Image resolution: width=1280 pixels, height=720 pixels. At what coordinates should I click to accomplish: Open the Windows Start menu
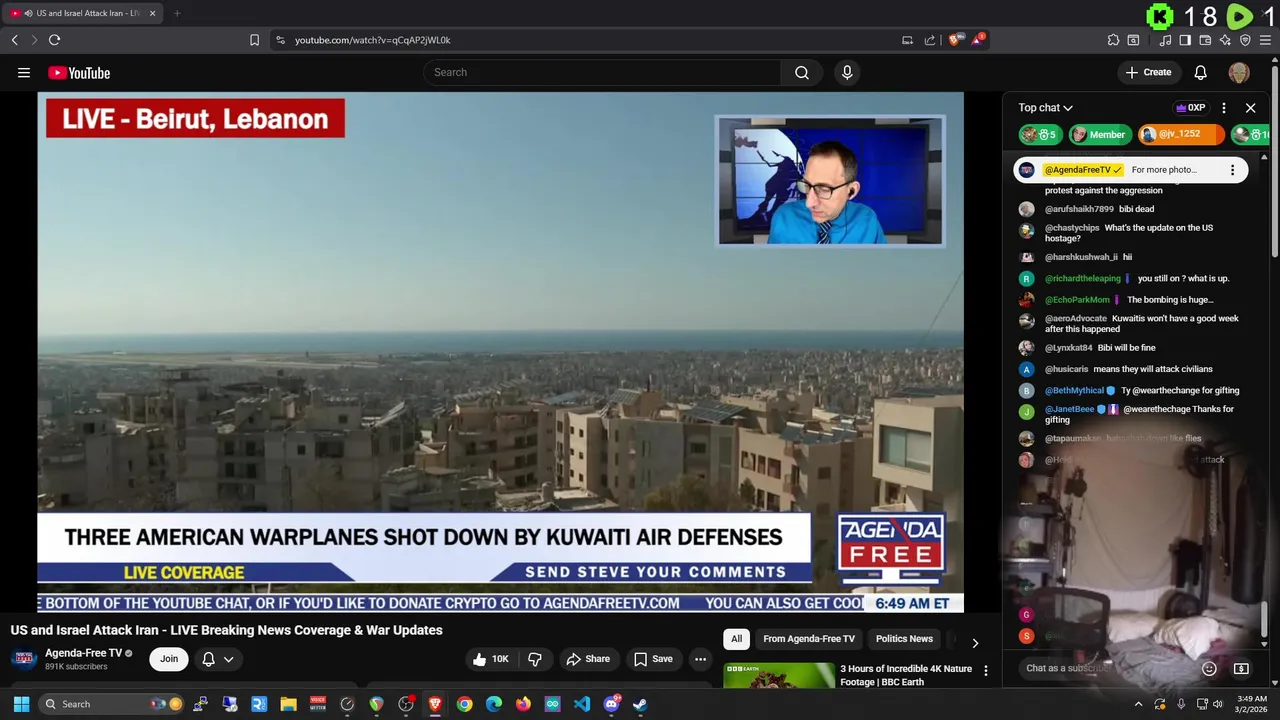click(21, 704)
